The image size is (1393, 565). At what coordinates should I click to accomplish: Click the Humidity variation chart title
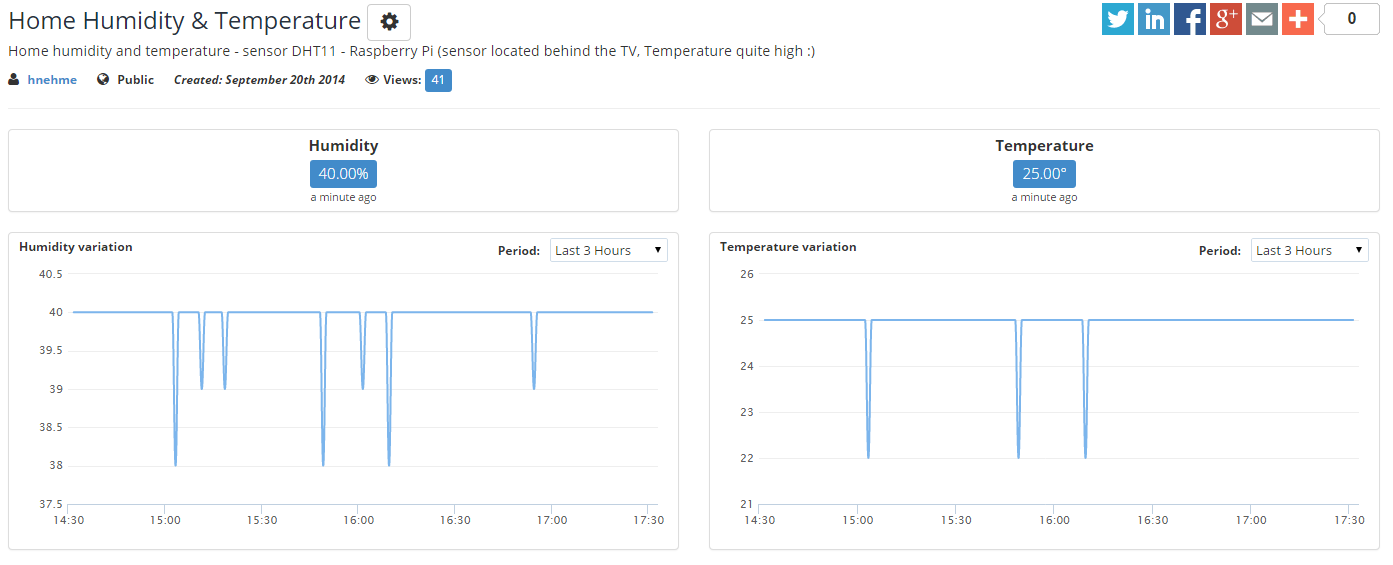tap(76, 247)
